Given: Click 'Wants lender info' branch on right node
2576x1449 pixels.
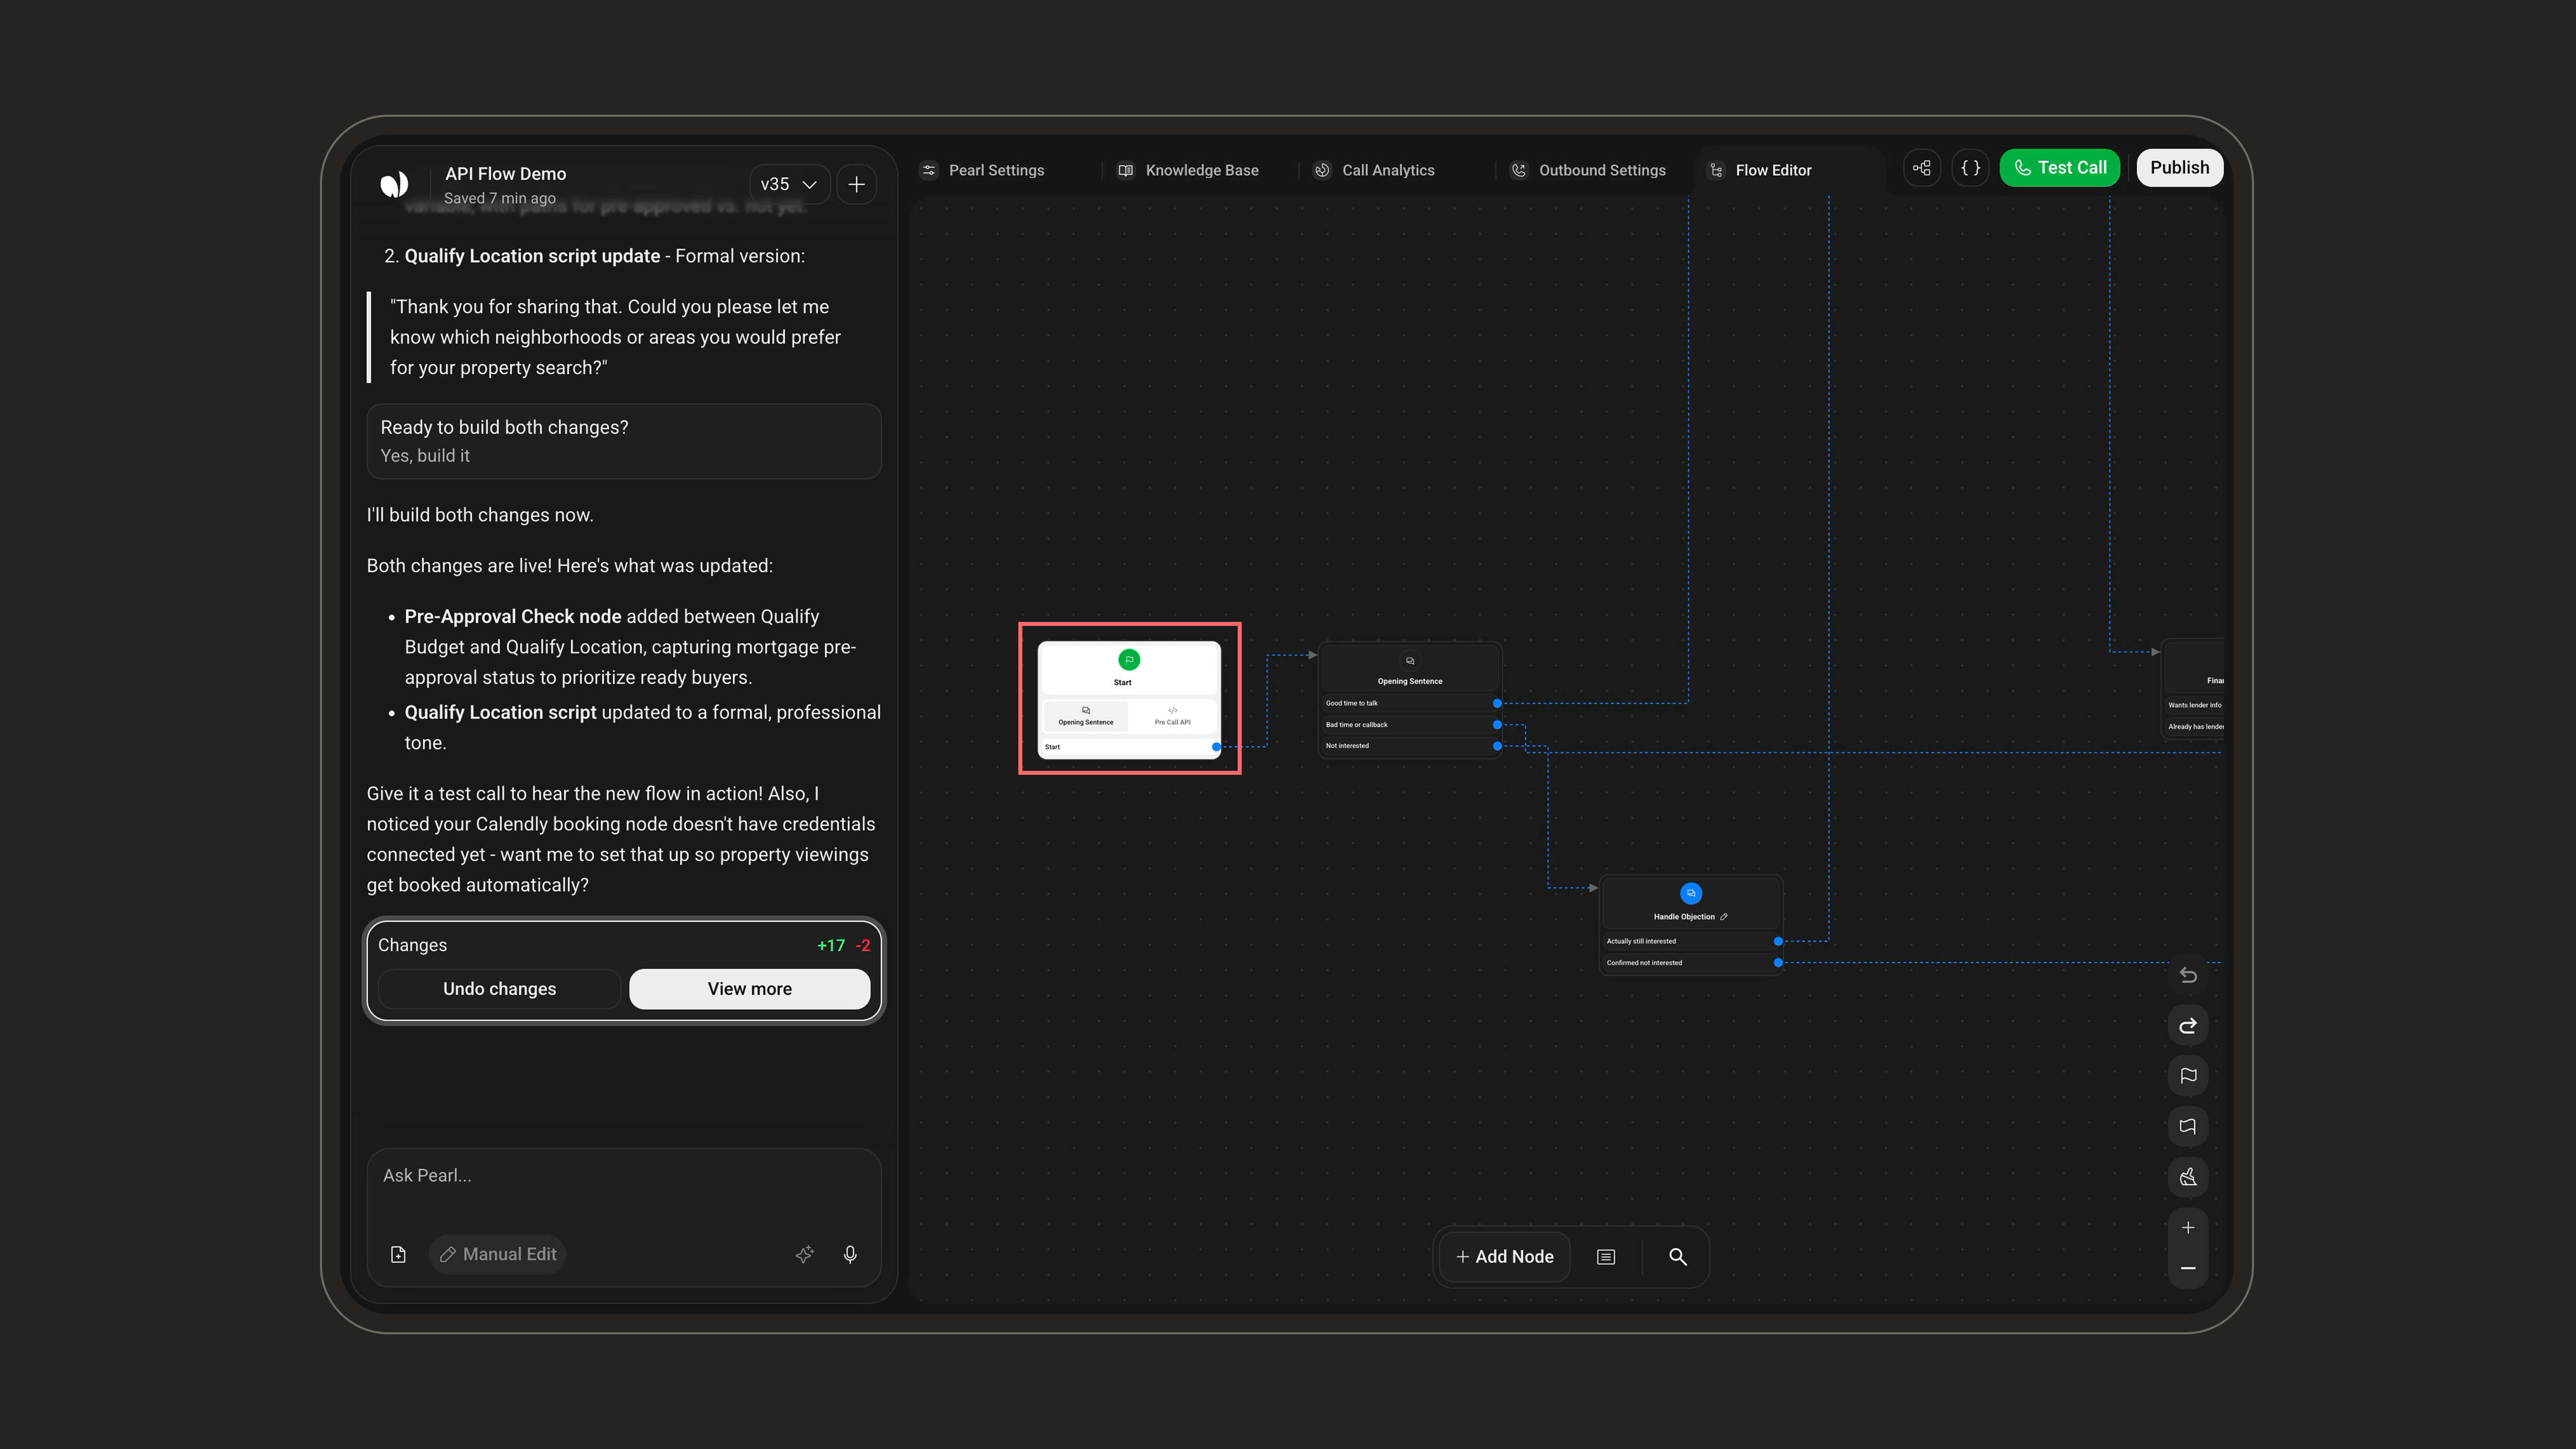Looking at the screenshot, I should pos(2194,705).
